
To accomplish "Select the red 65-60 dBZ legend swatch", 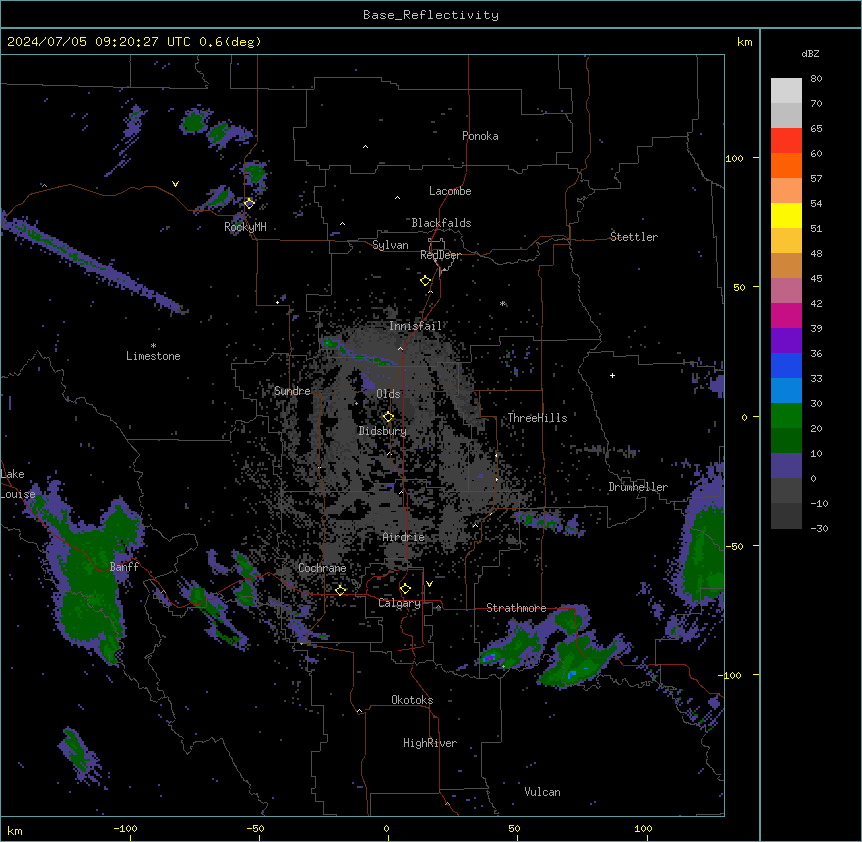I will (x=786, y=140).
